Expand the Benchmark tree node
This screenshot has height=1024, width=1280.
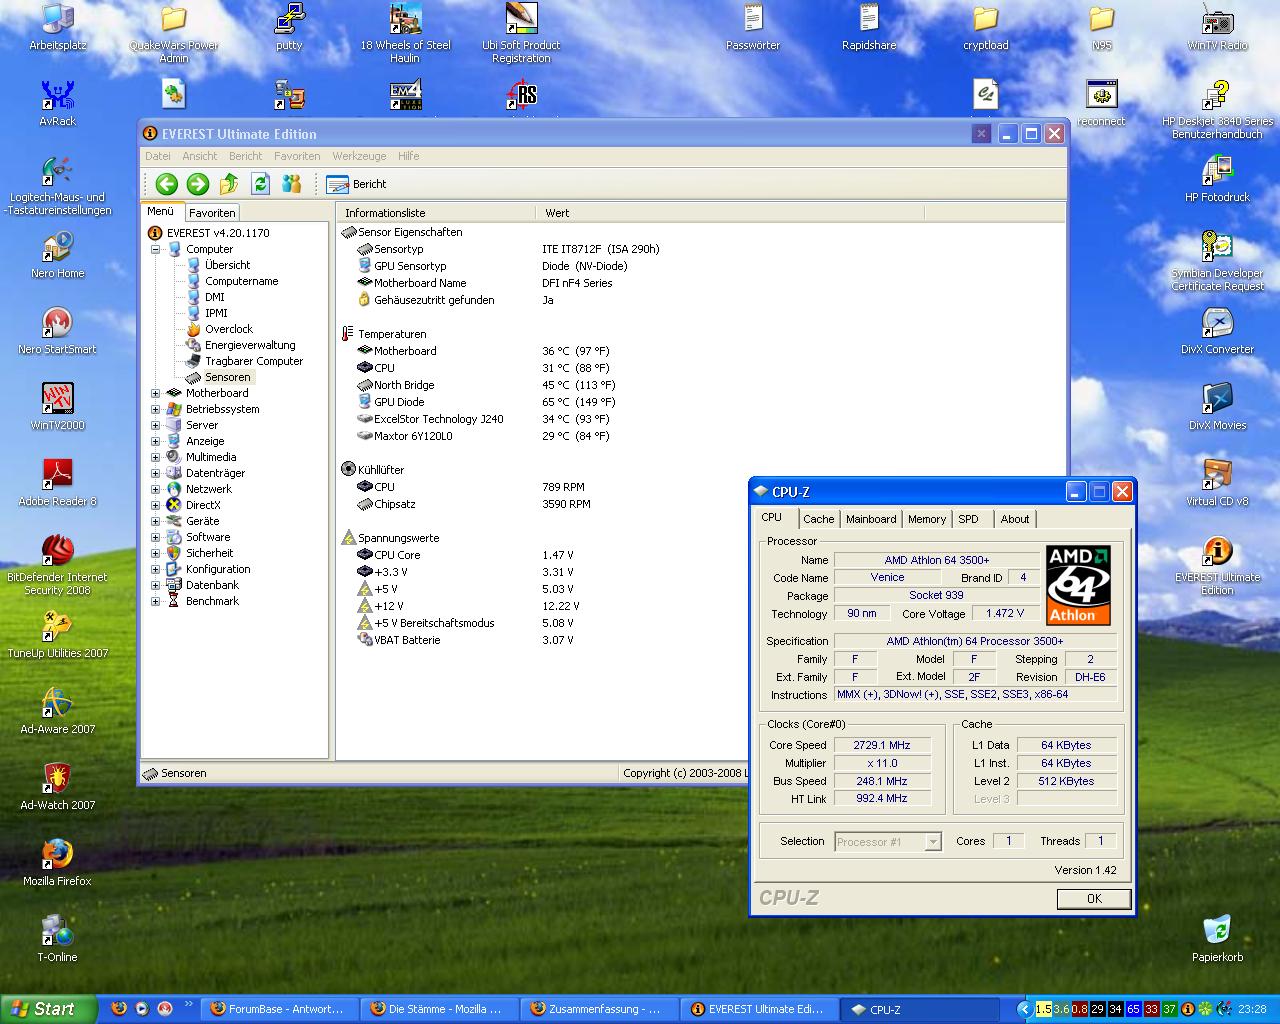(156, 601)
